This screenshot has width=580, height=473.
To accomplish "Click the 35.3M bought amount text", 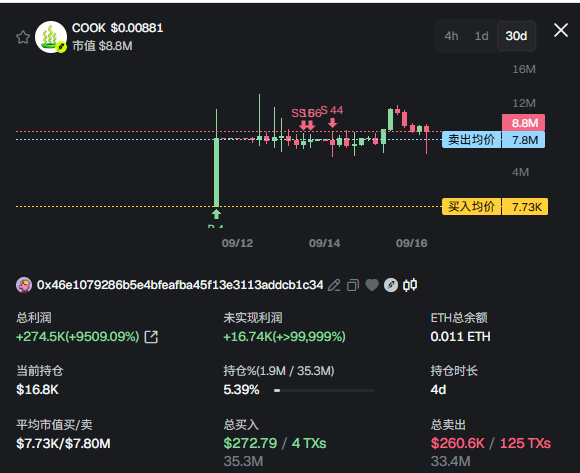I will [x=243, y=461].
